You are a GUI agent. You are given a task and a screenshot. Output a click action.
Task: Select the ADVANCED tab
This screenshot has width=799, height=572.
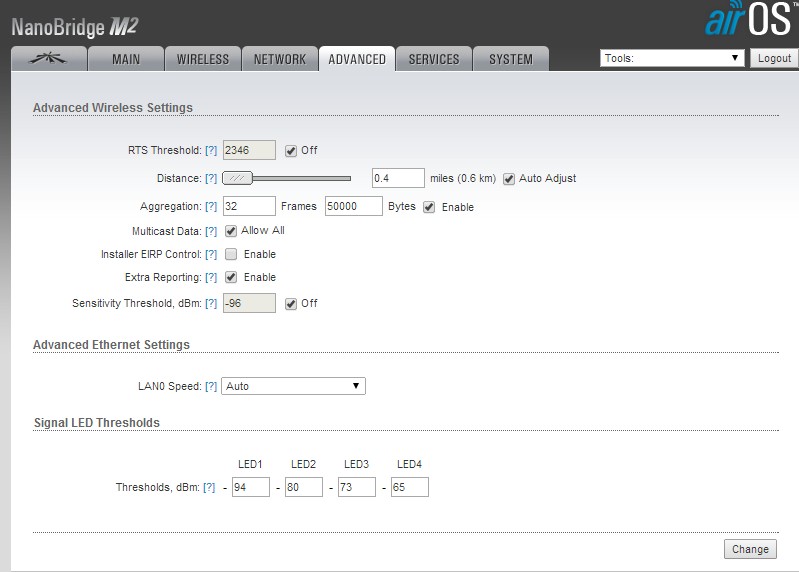pyautogui.click(x=357, y=59)
